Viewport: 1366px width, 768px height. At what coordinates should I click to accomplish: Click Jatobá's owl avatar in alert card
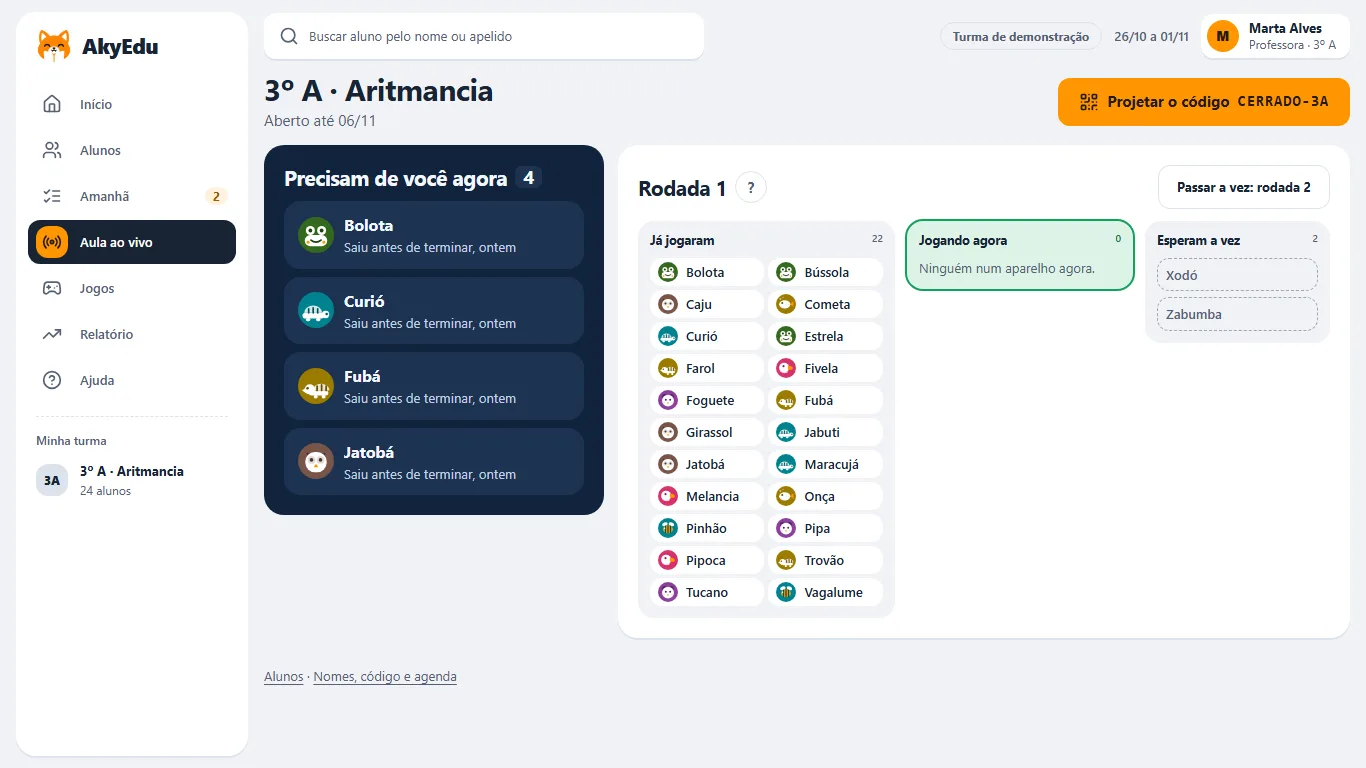click(x=315, y=461)
